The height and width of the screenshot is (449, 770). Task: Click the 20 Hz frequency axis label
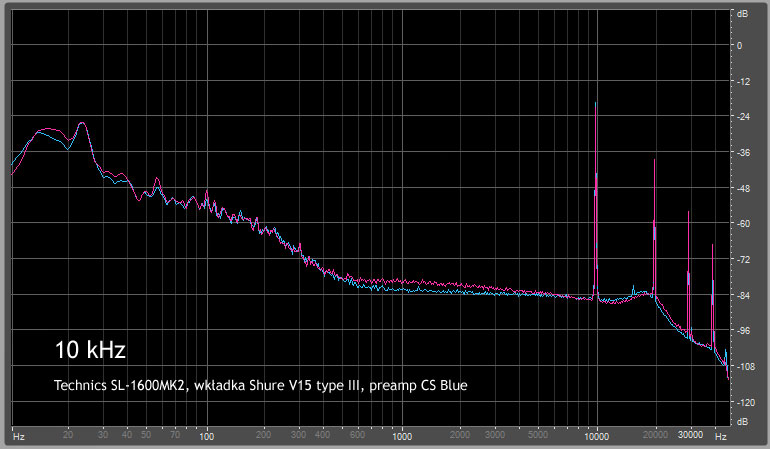(x=68, y=435)
